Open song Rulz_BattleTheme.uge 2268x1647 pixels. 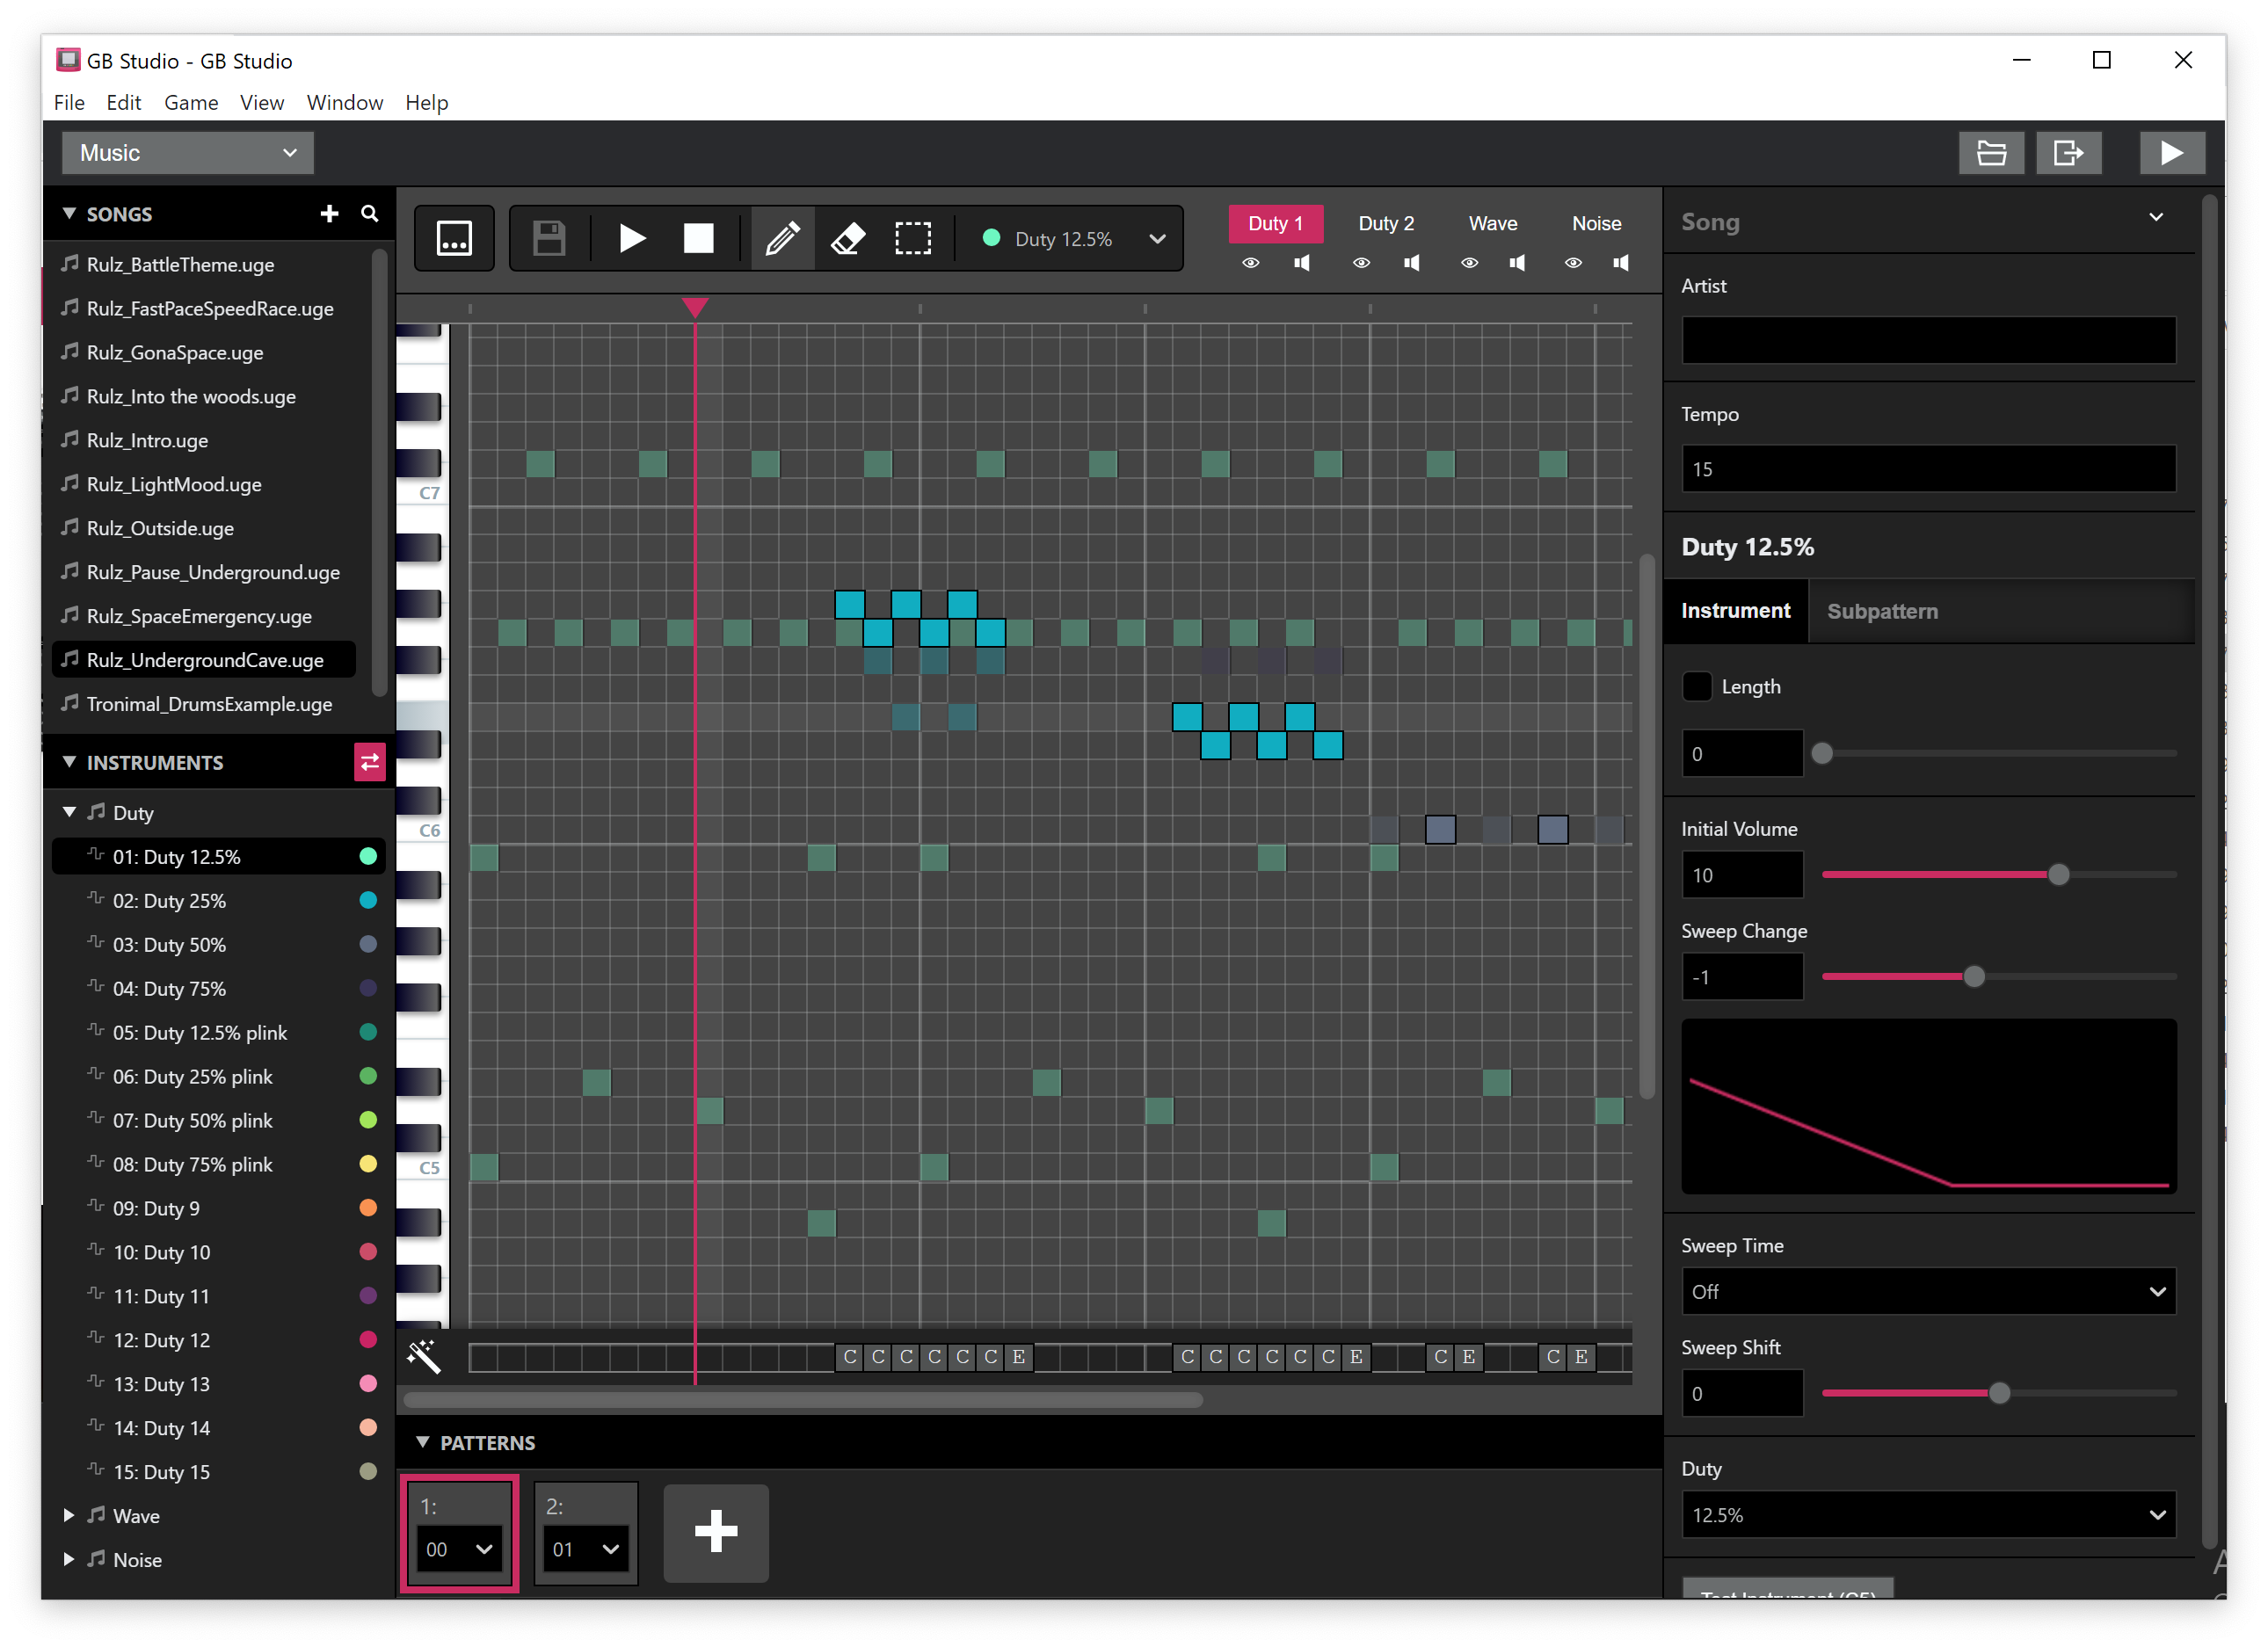tap(205, 264)
